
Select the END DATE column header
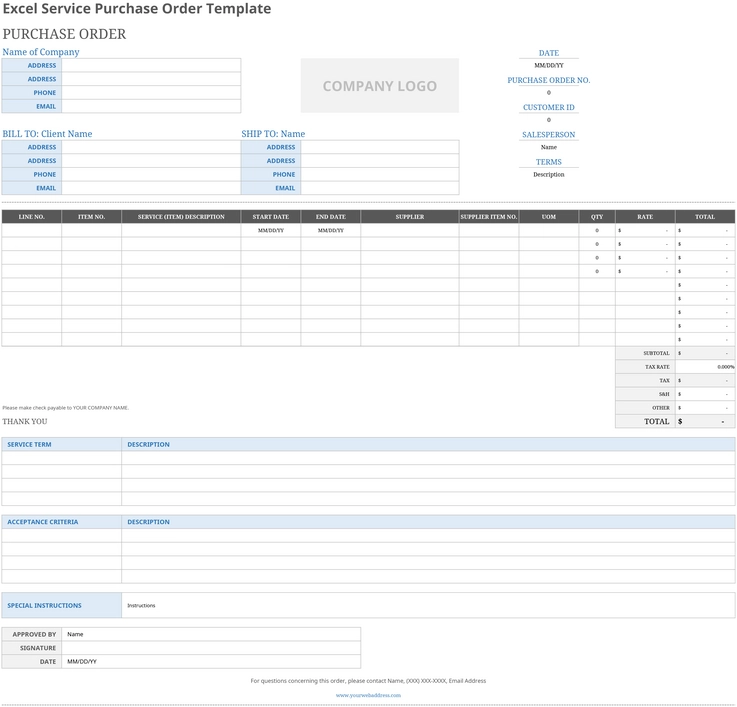(x=331, y=217)
